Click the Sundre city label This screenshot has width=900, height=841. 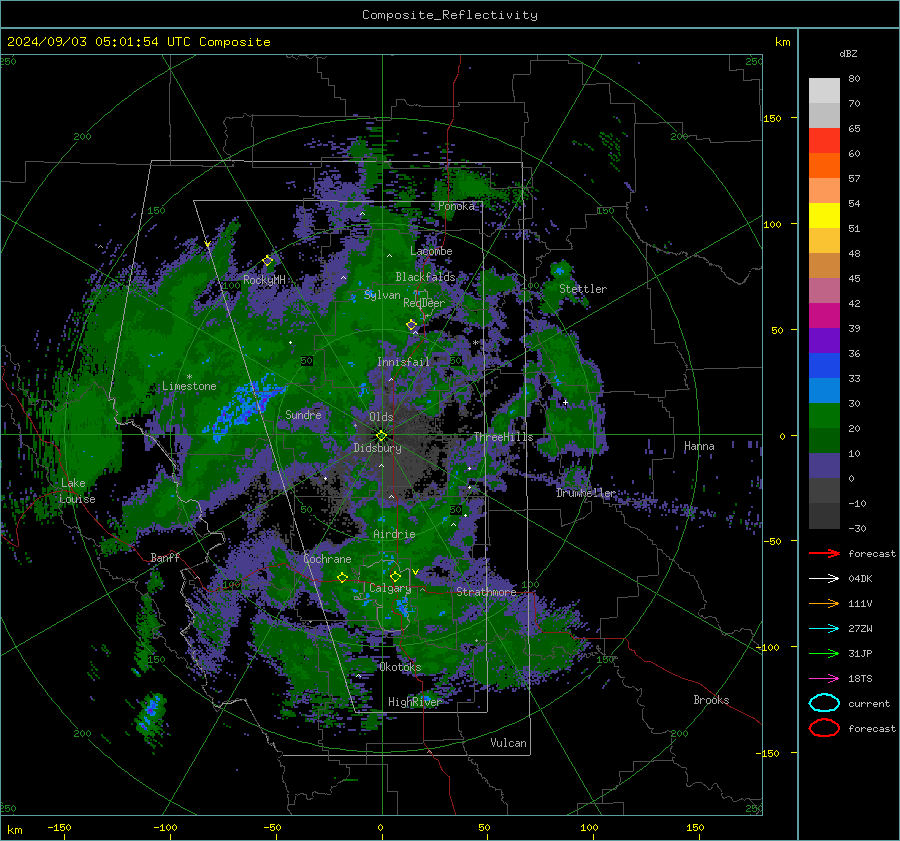point(303,414)
